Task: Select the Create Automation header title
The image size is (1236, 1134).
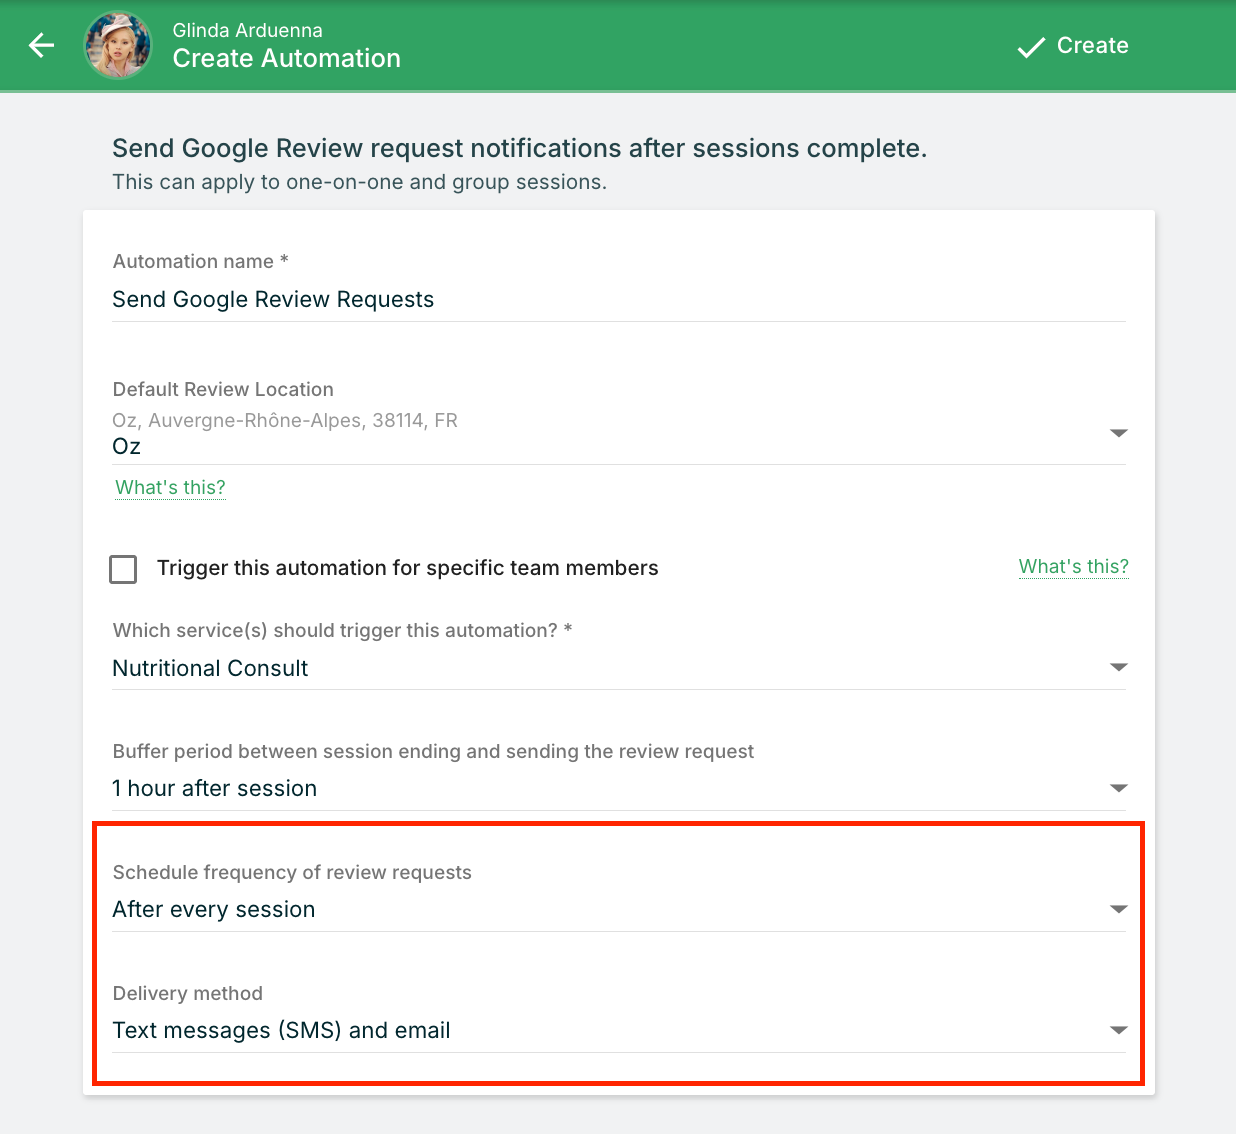Action: (286, 58)
